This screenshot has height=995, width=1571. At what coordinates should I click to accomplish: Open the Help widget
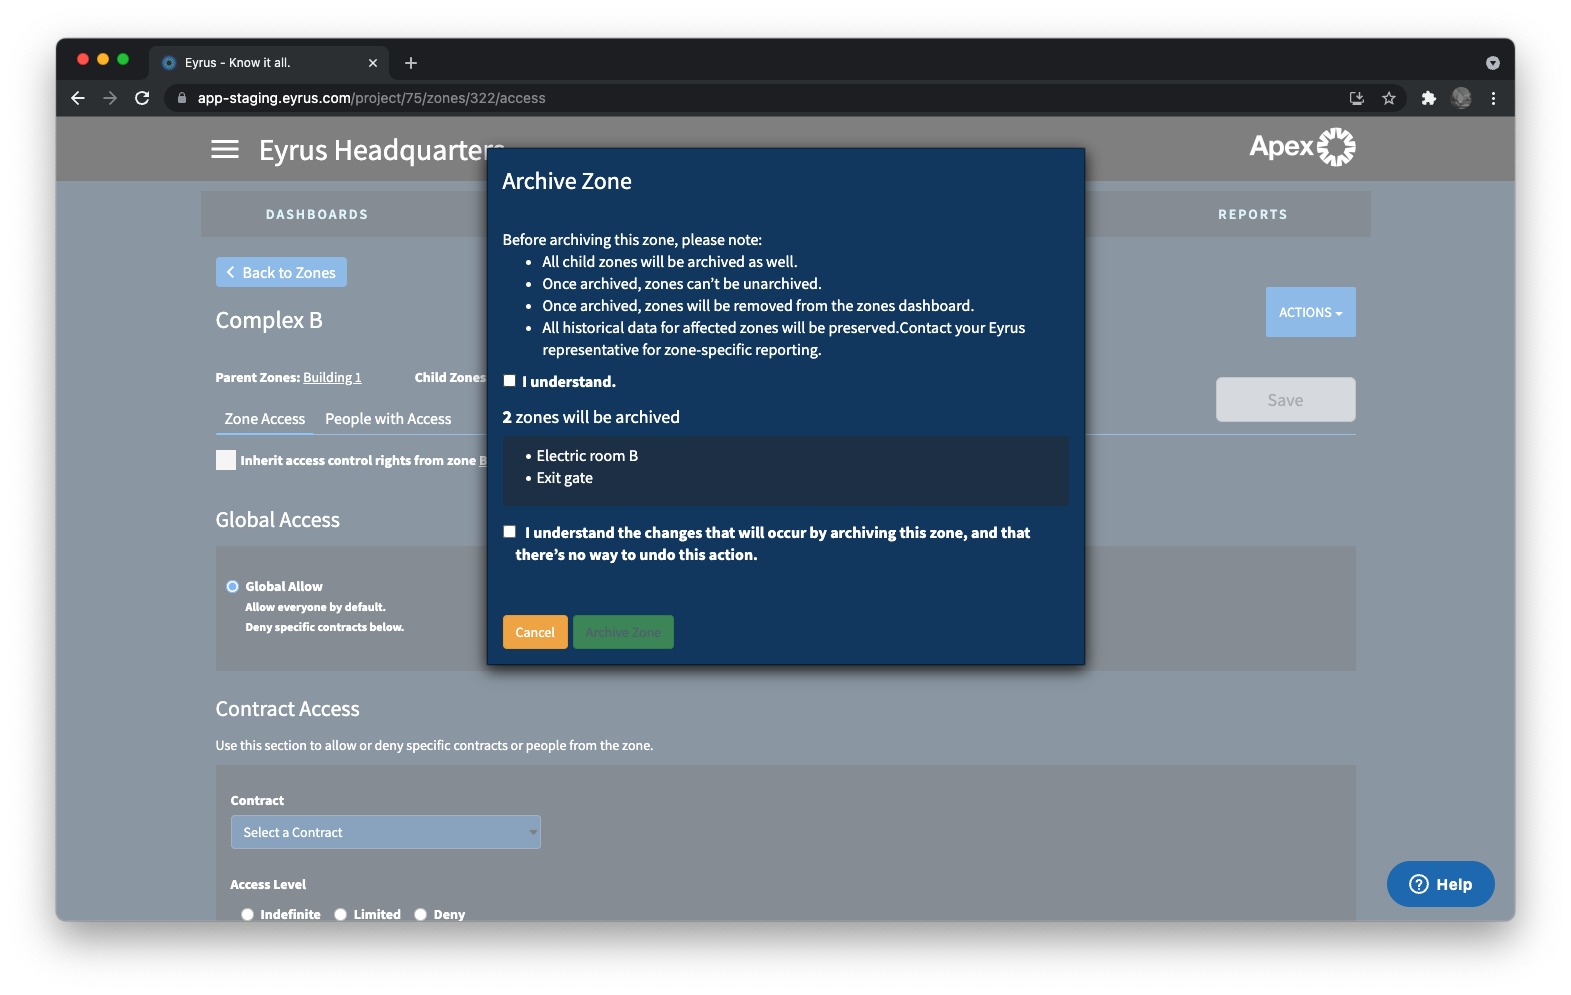pyautogui.click(x=1441, y=884)
